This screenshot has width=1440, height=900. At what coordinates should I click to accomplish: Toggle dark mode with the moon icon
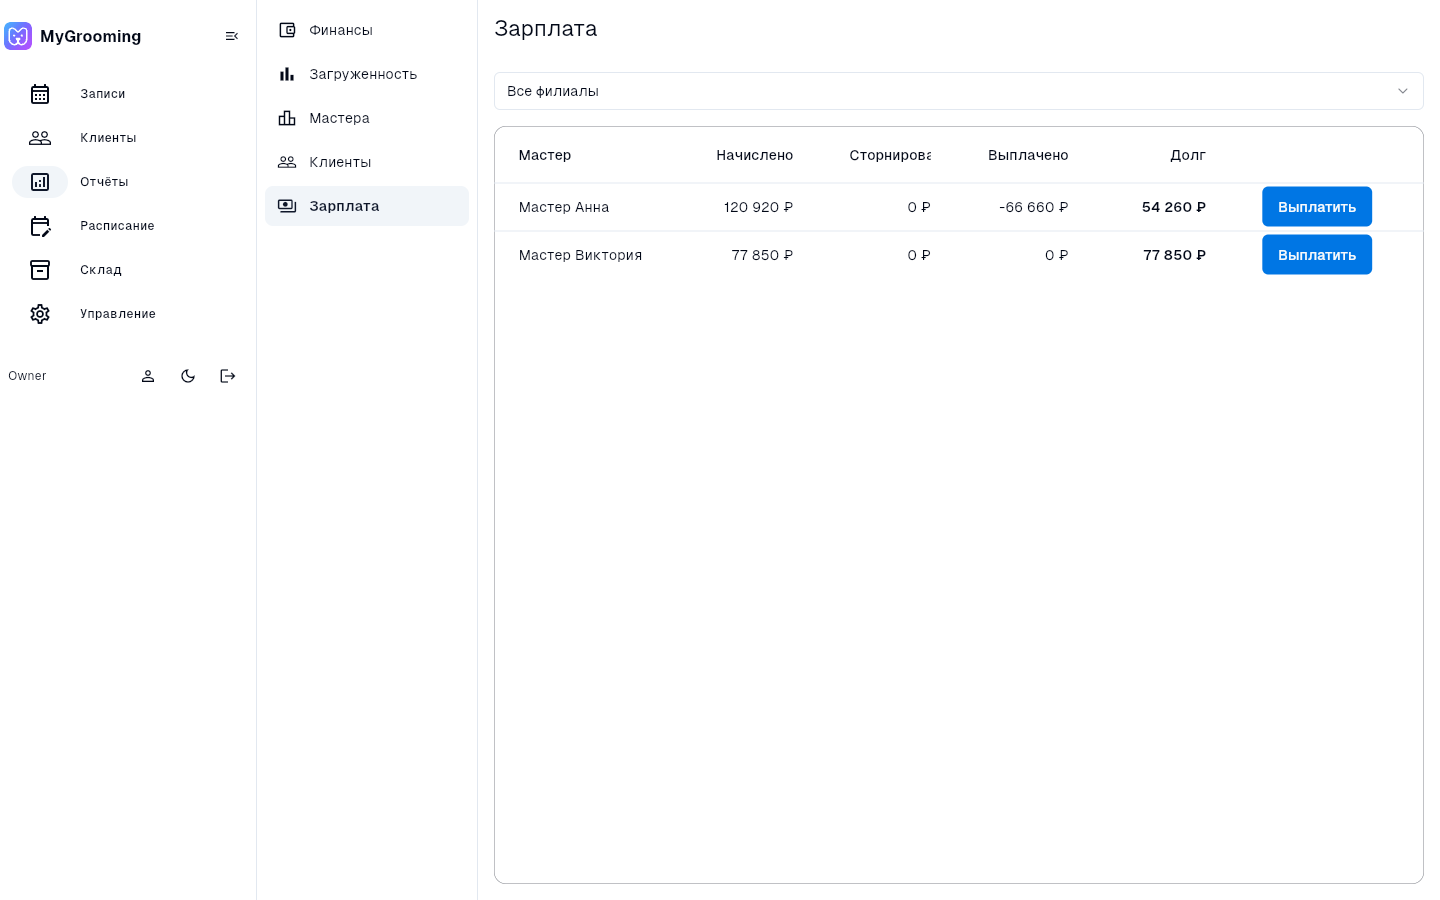[188, 376]
